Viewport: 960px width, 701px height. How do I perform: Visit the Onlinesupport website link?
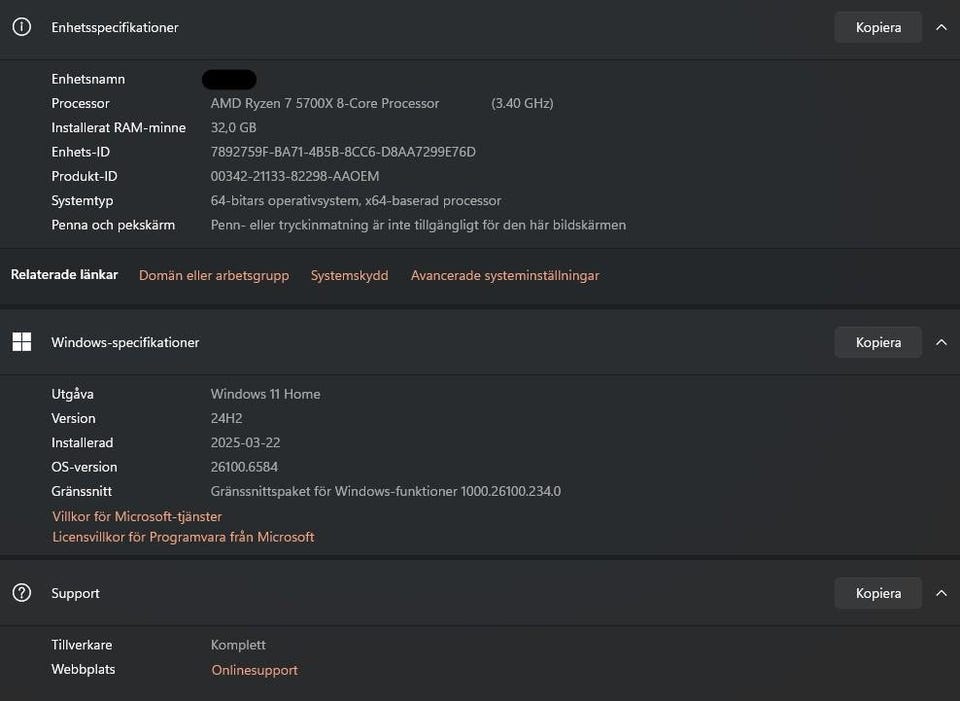254,670
